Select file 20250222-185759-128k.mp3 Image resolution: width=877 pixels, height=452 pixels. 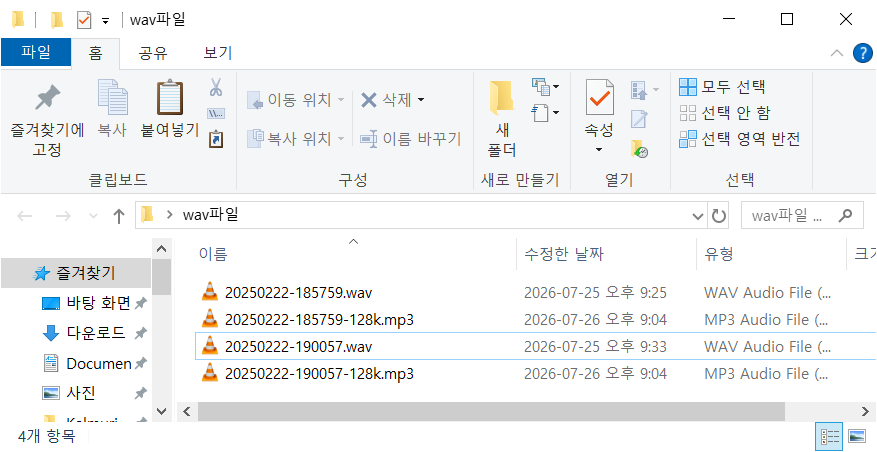pos(319,320)
